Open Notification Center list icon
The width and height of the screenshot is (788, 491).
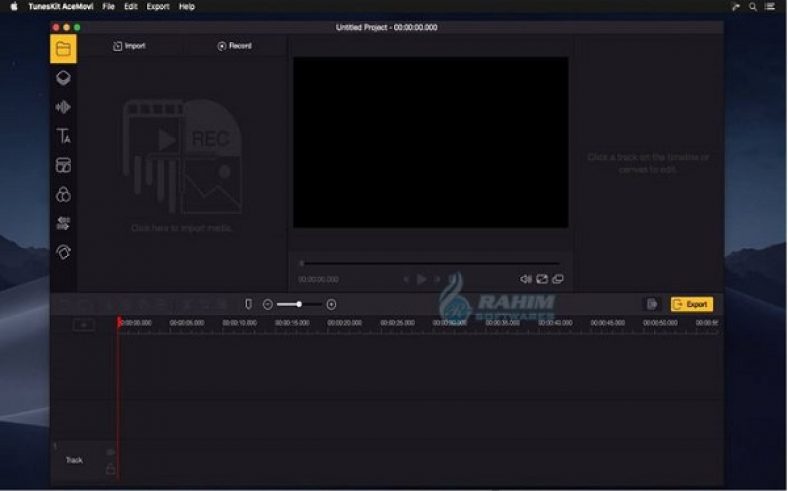[770, 7]
